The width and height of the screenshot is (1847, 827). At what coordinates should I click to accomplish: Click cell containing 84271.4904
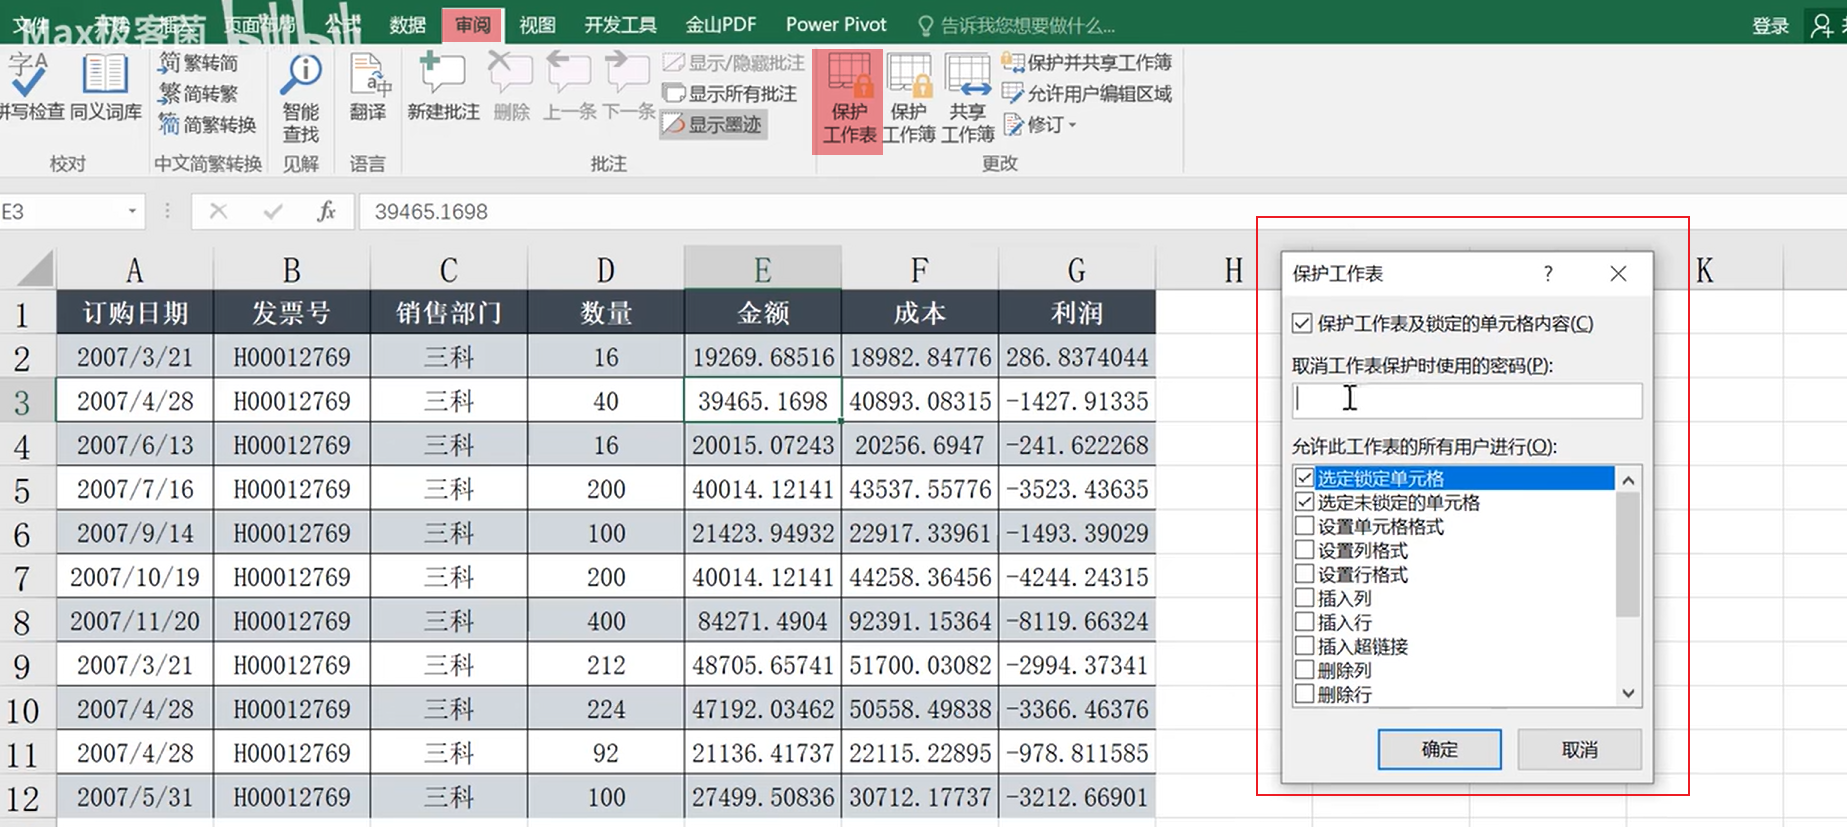[763, 621]
